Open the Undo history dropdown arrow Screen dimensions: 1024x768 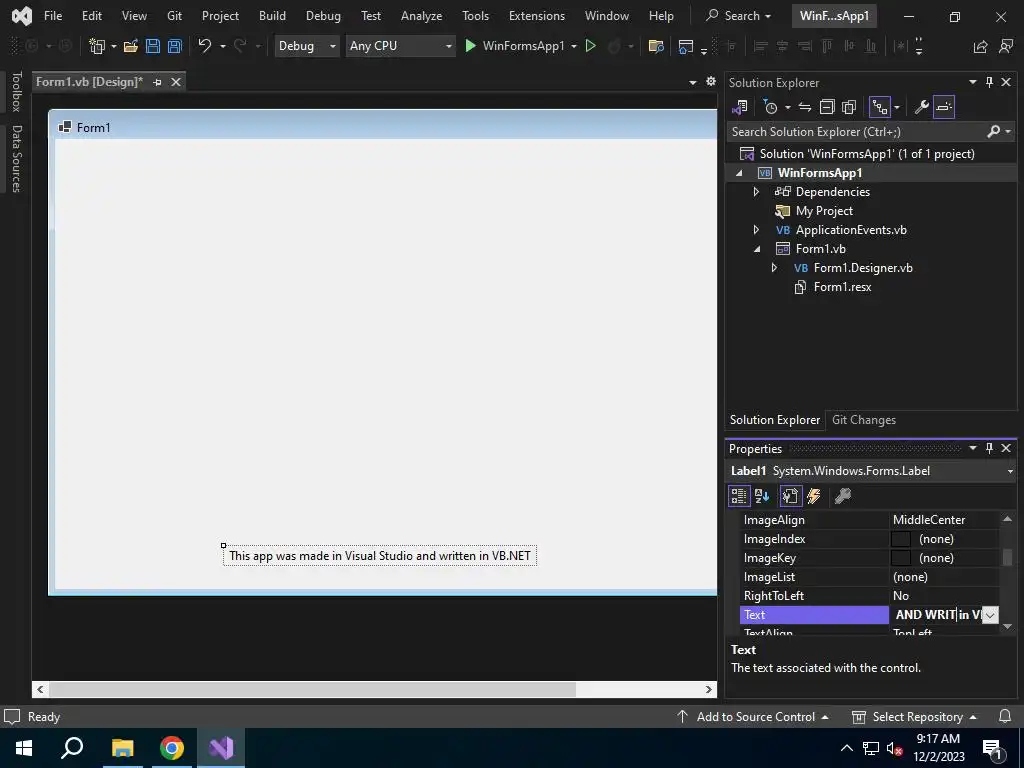click(x=223, y=46)
